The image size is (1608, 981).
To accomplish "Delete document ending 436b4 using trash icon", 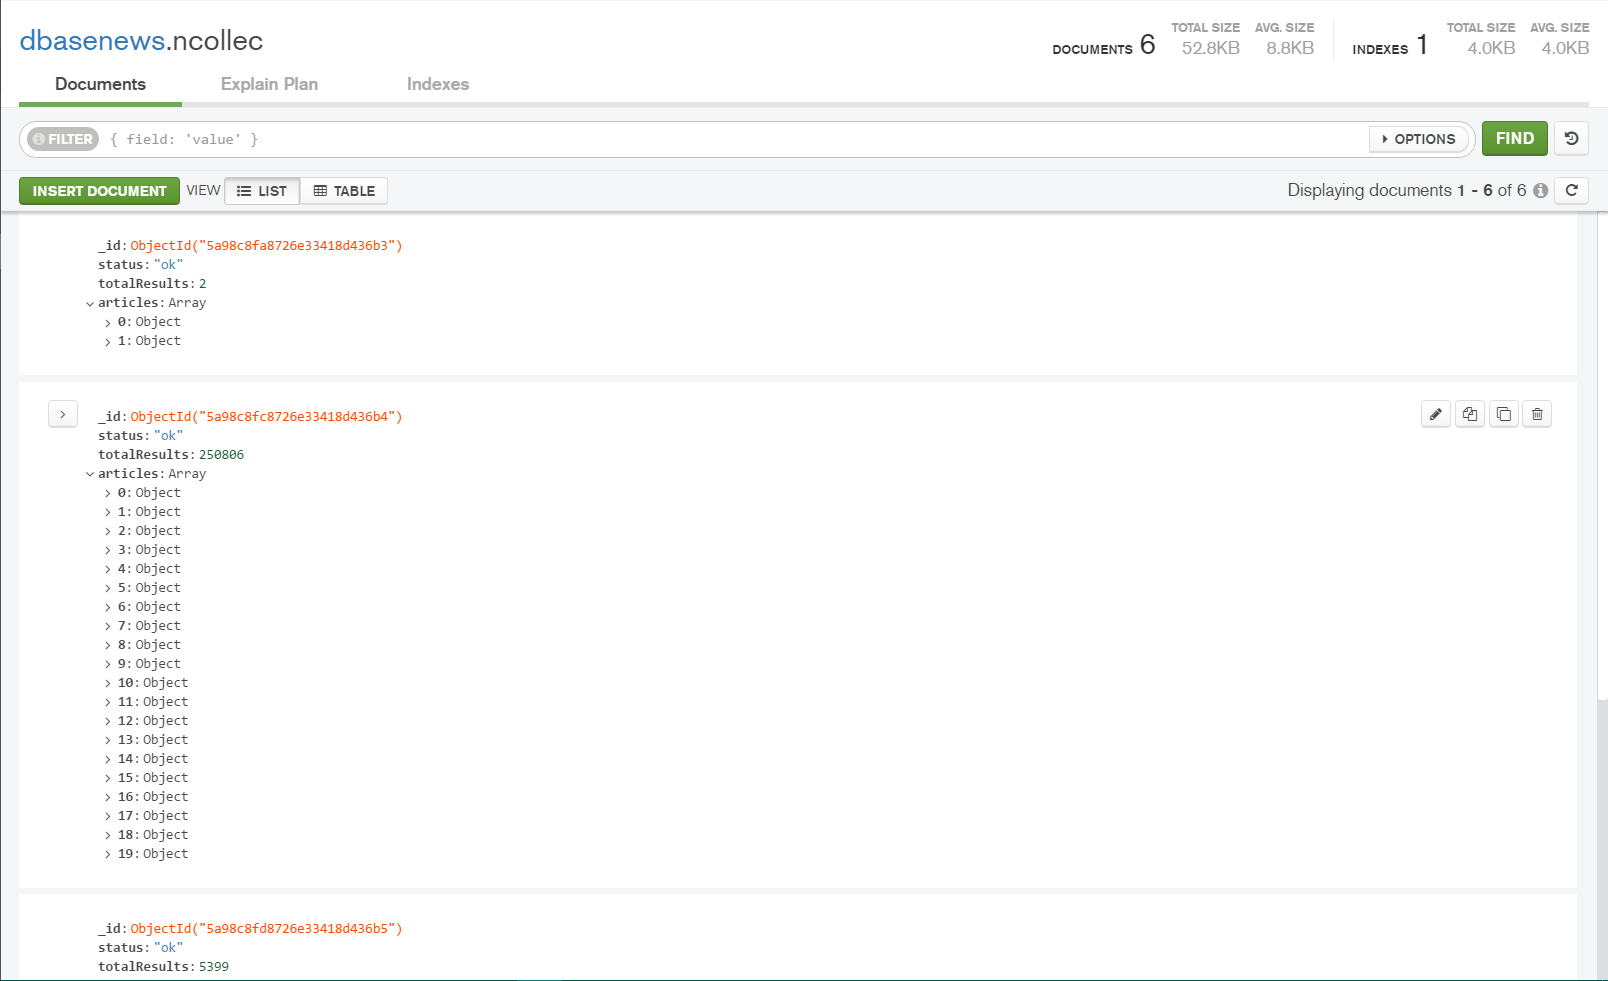I will (x=1537, y=414).
